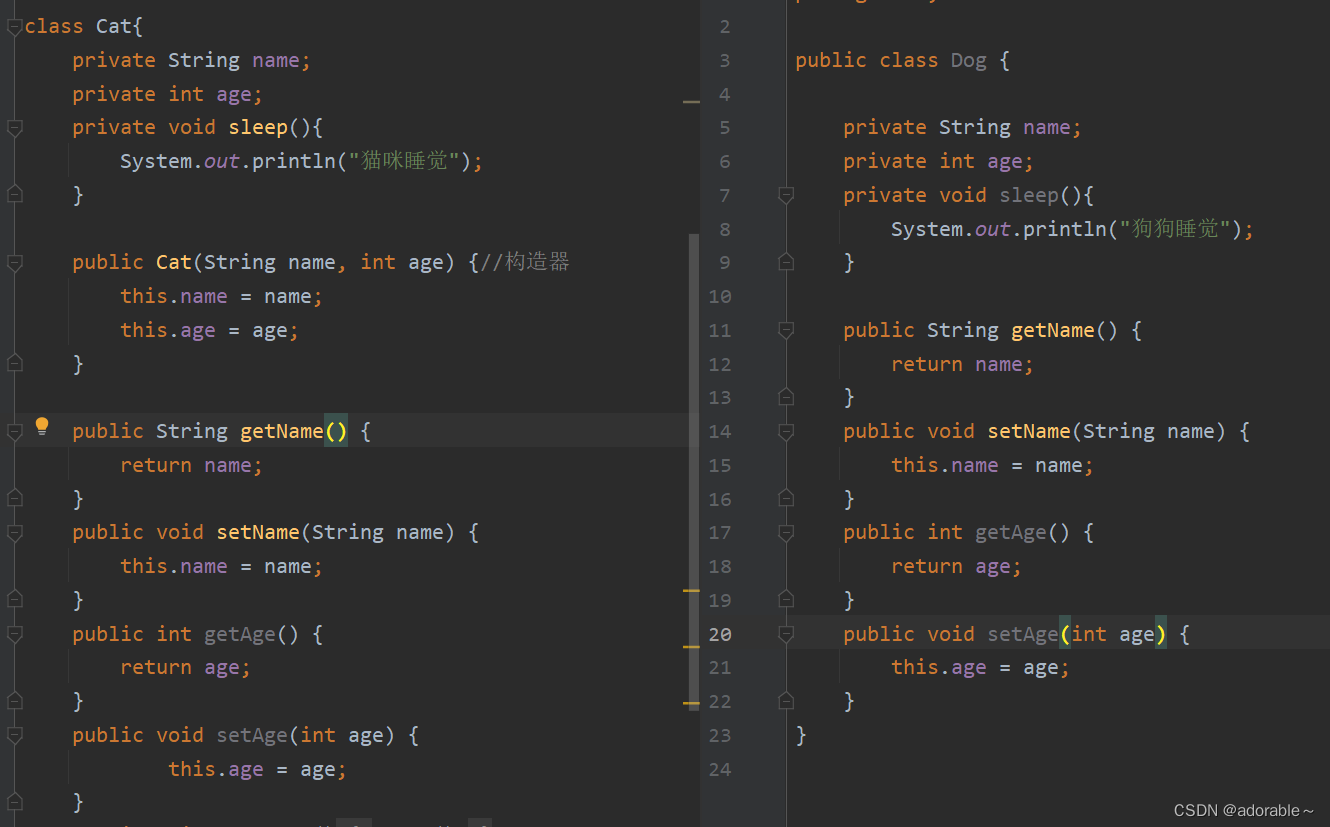This screenshot has height=827, width=1330.
Task: Click the fold end marker closing Cat's getName()
Action: point(14,499)
